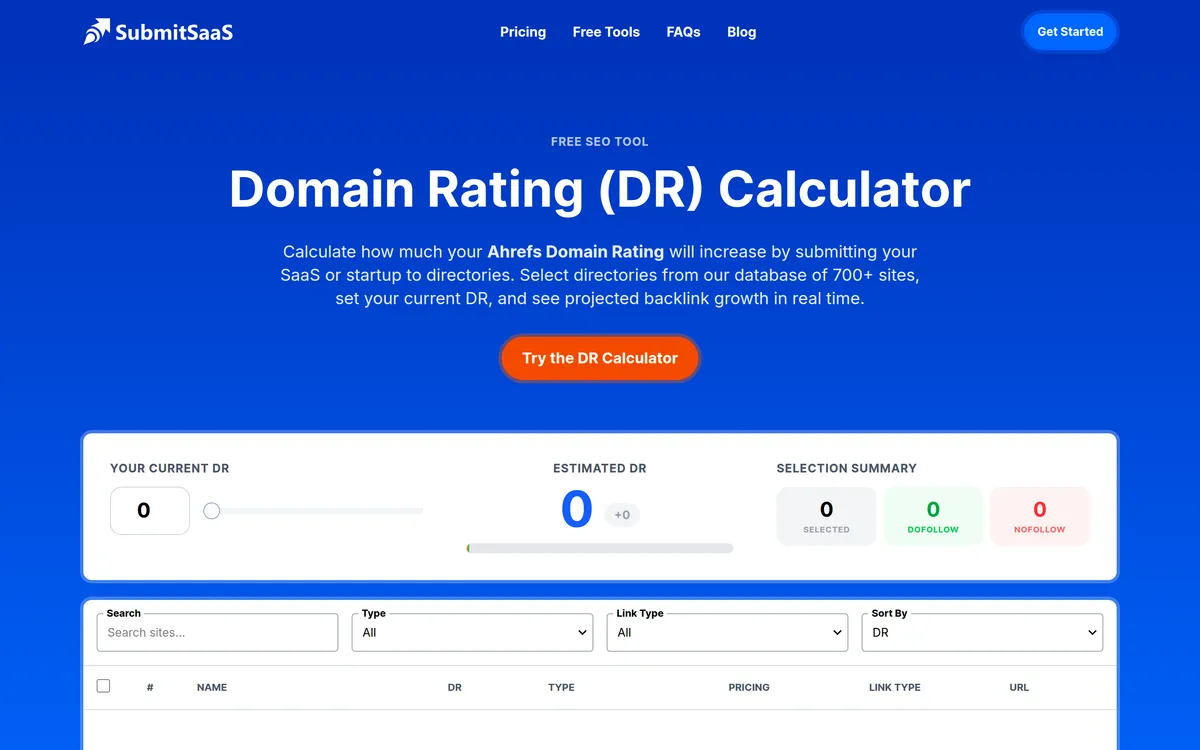Open the Pricing page
The image size is (1200, 750).
[x=523, y=32]
